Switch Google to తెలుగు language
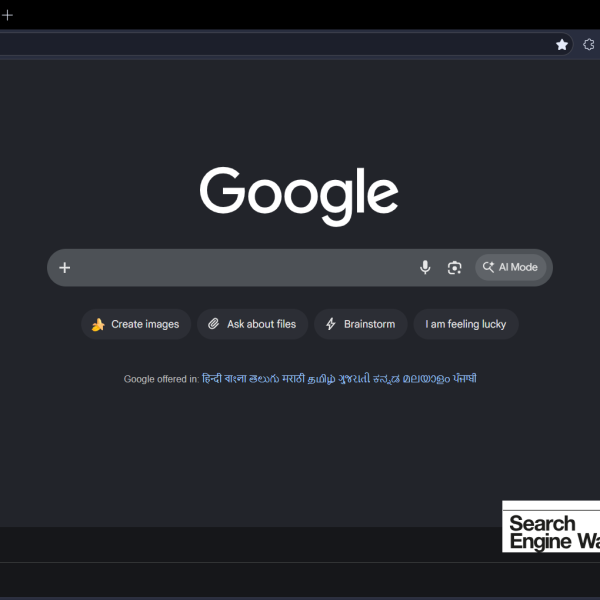The height and width of the screenshot is (600, 600). click(264, 379)
